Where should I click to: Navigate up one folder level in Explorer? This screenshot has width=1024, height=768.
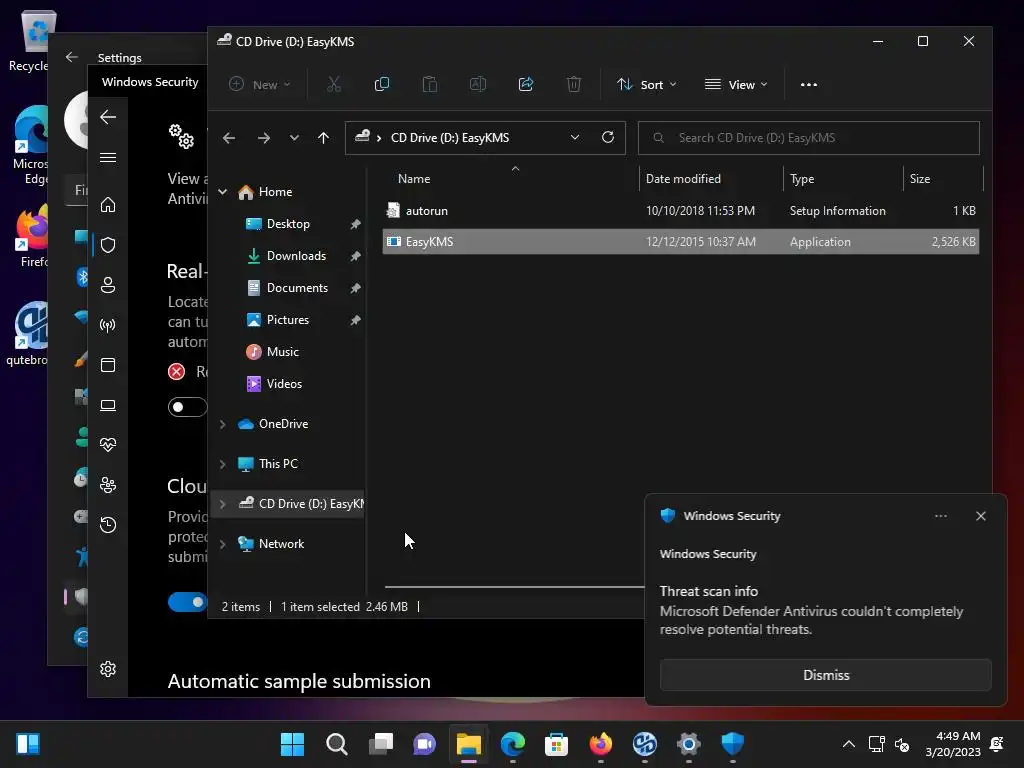[323, 138]
